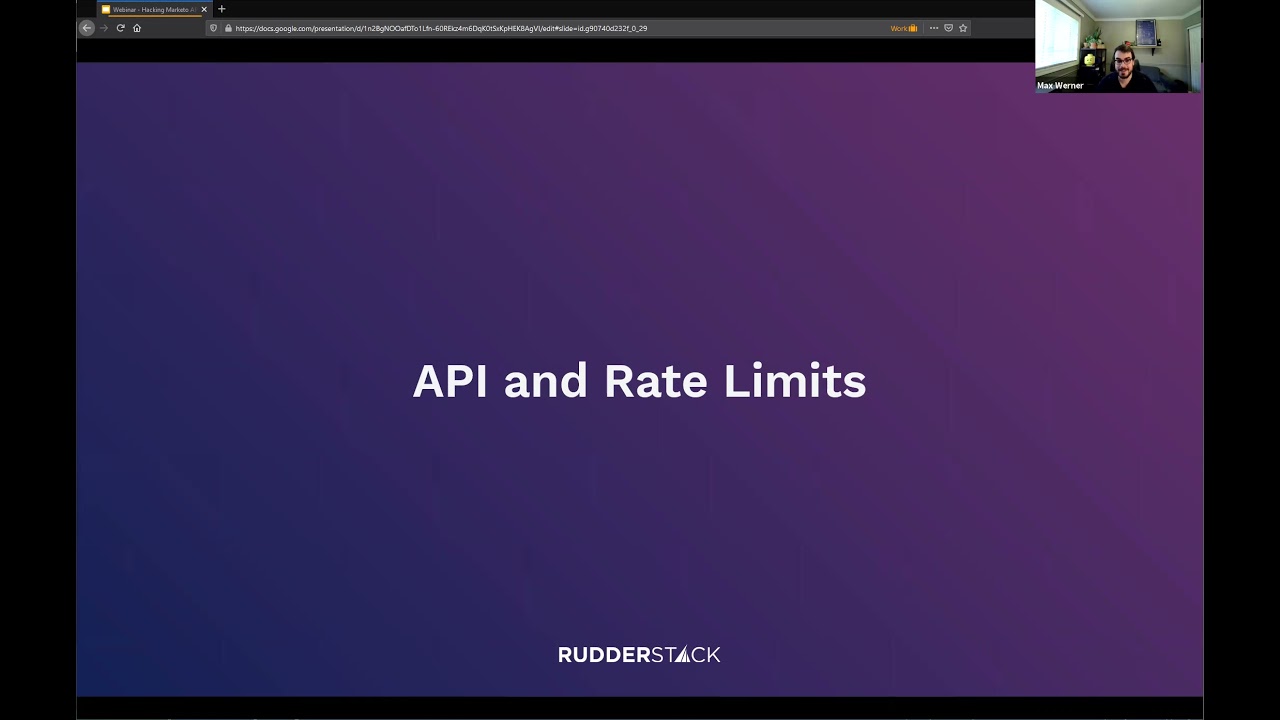Open the page actions three-dot menu
The width and height of the screenshot is (1280, 720).
pyautogui.click(x=934, y=28)
